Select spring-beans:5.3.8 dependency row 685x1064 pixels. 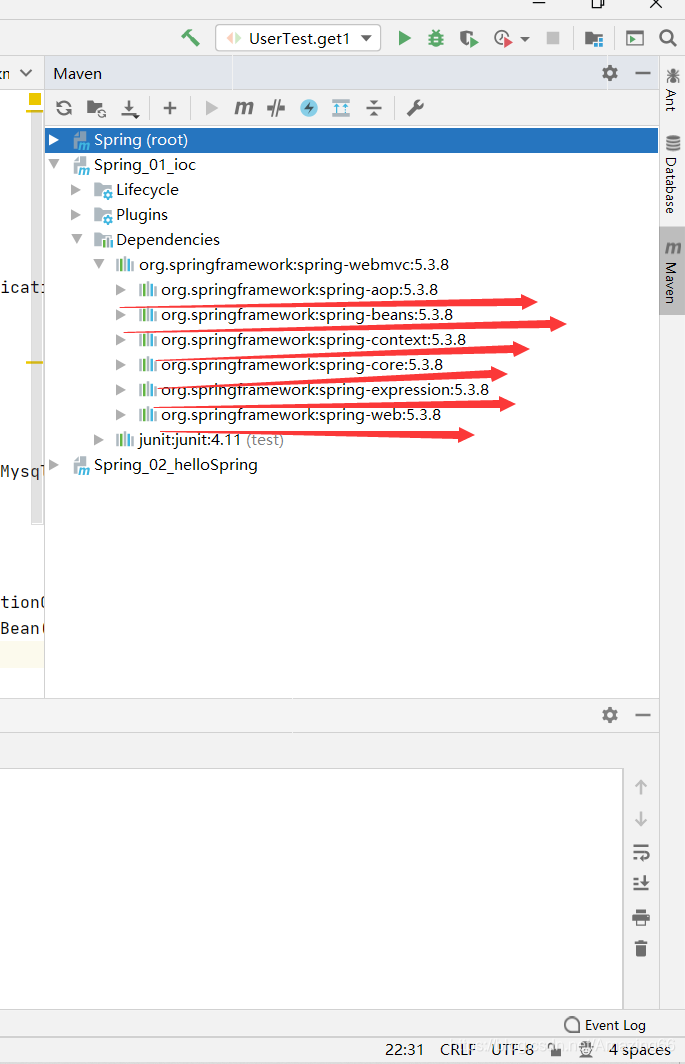click(x=307, y=314)
